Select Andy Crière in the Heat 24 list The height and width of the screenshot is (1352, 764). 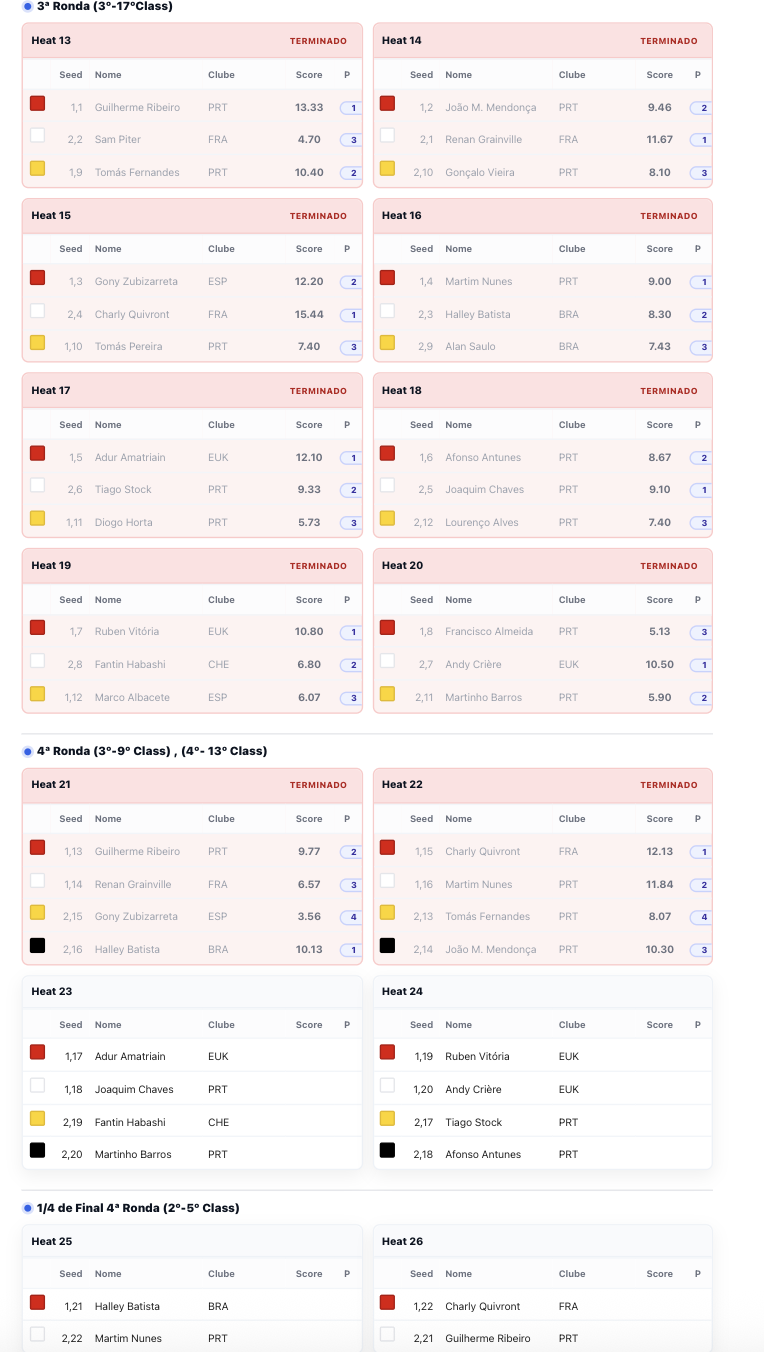(473, 1089)
